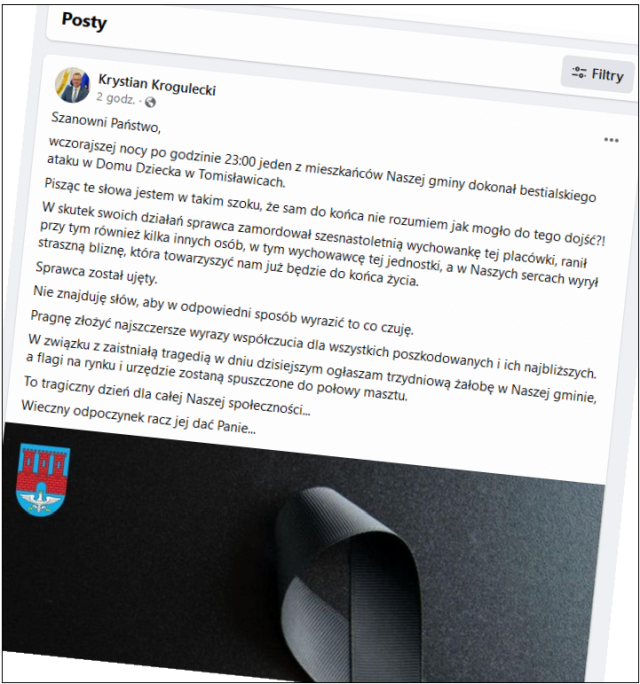Open the three-dot post options menu
This screenshot has height=684, width=640.
coord(611,140)
